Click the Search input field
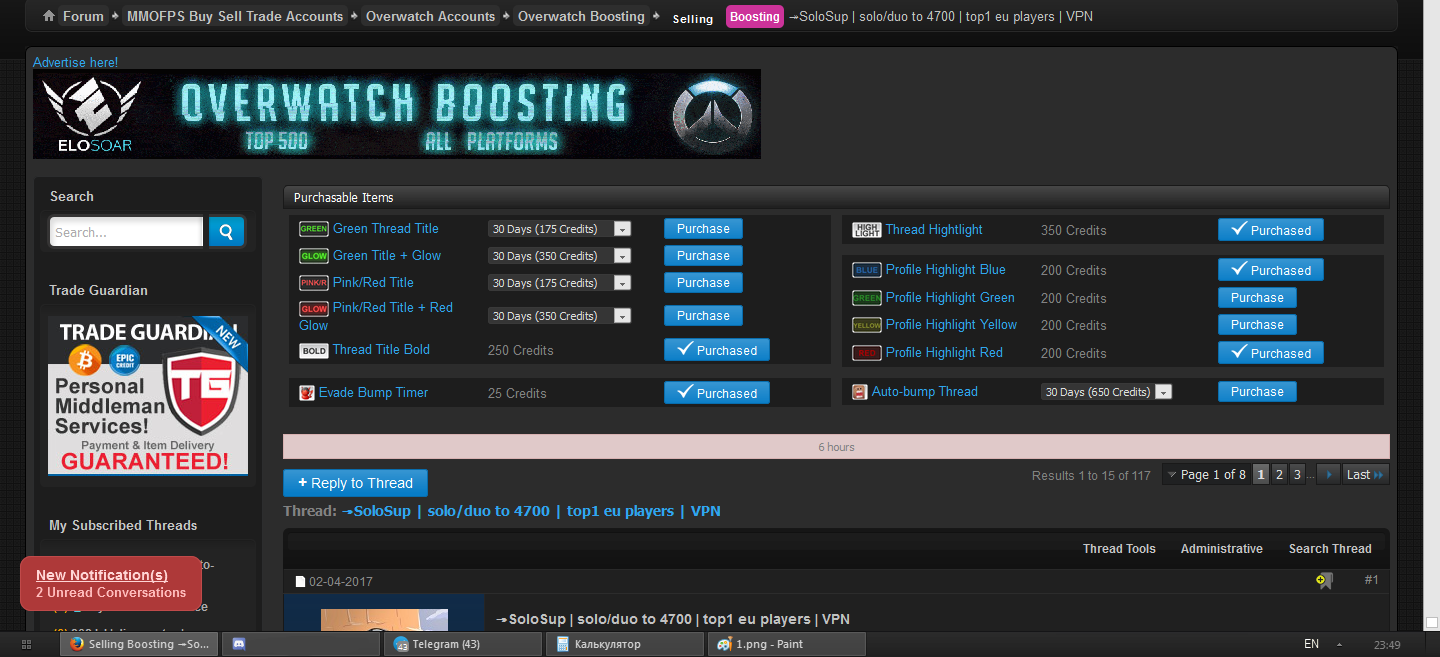This screenshot has height=657, width=1440. [126, 232]
